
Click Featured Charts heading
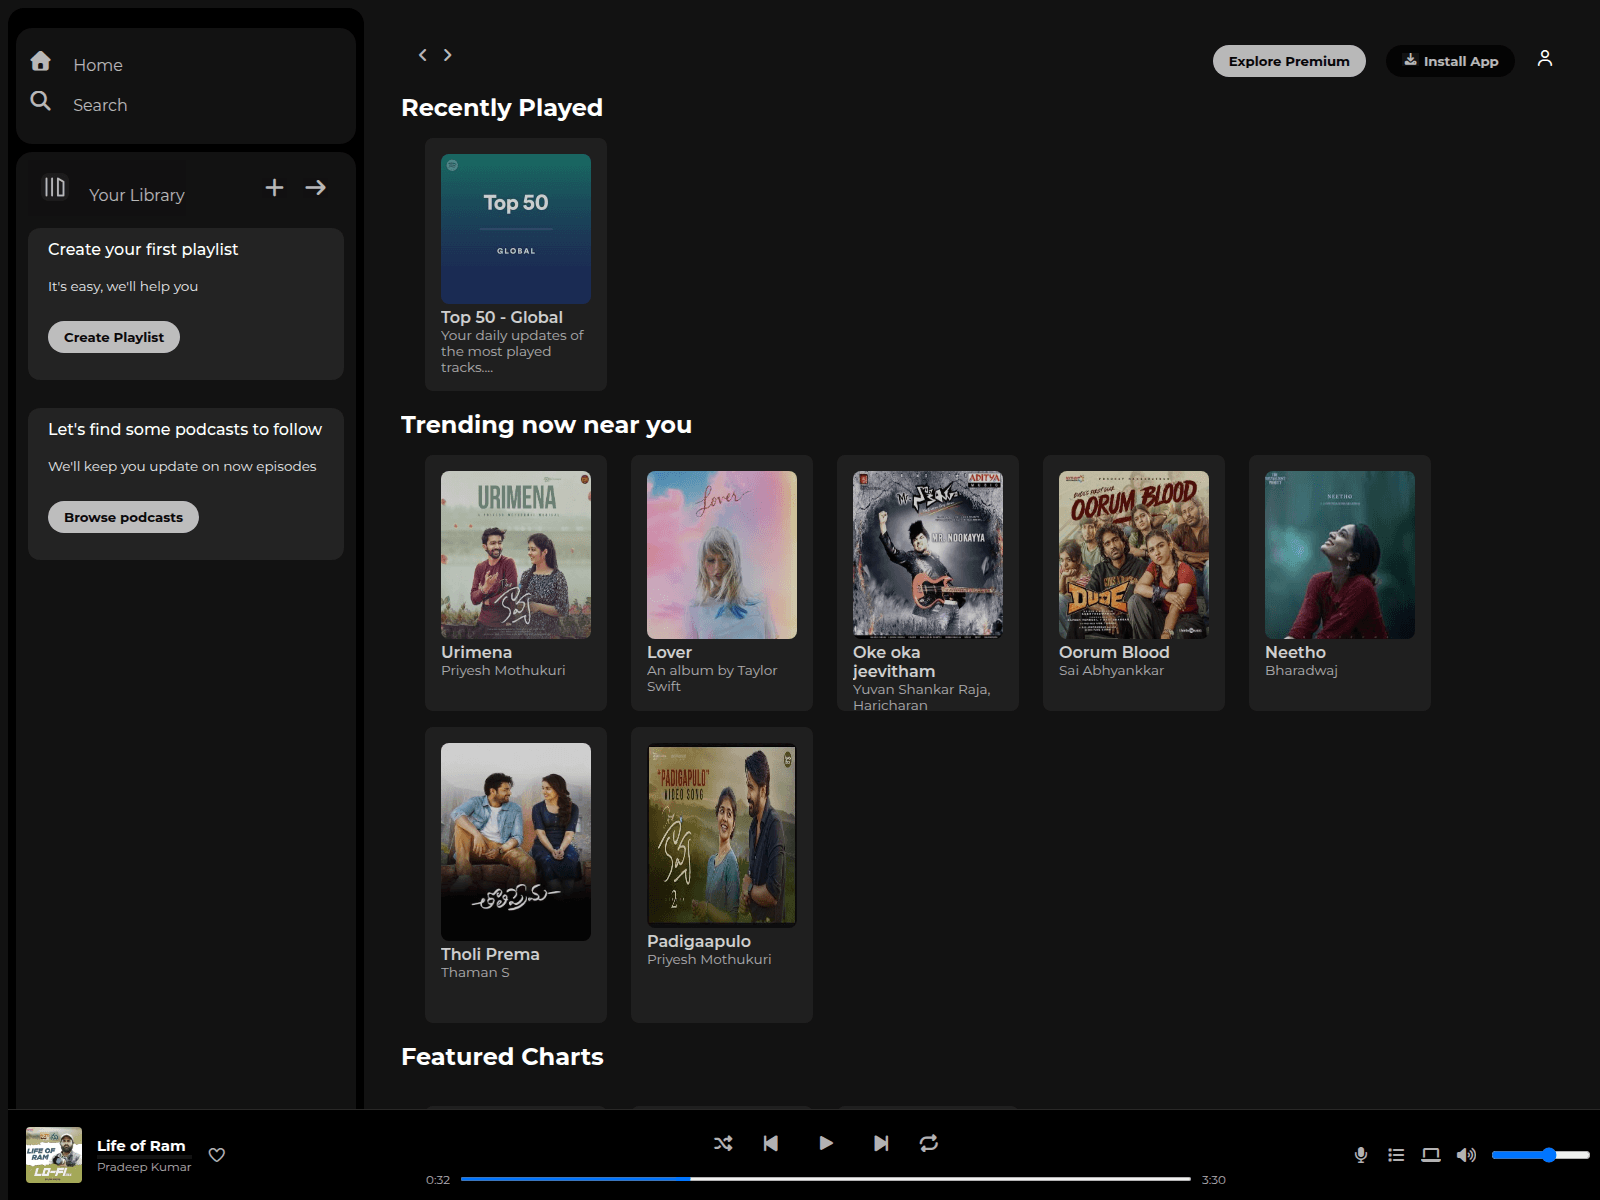502,1057
